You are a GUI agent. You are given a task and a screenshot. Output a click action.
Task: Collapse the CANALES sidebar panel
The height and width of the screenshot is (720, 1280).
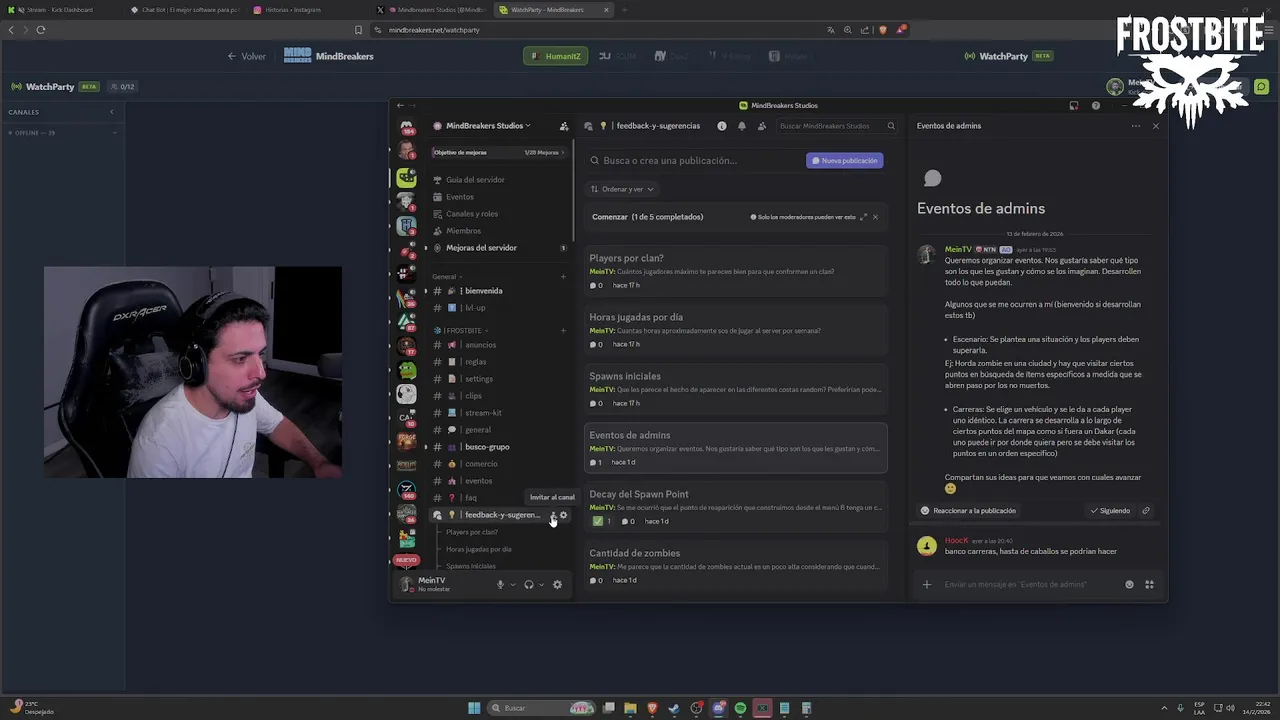coord(112,112)
